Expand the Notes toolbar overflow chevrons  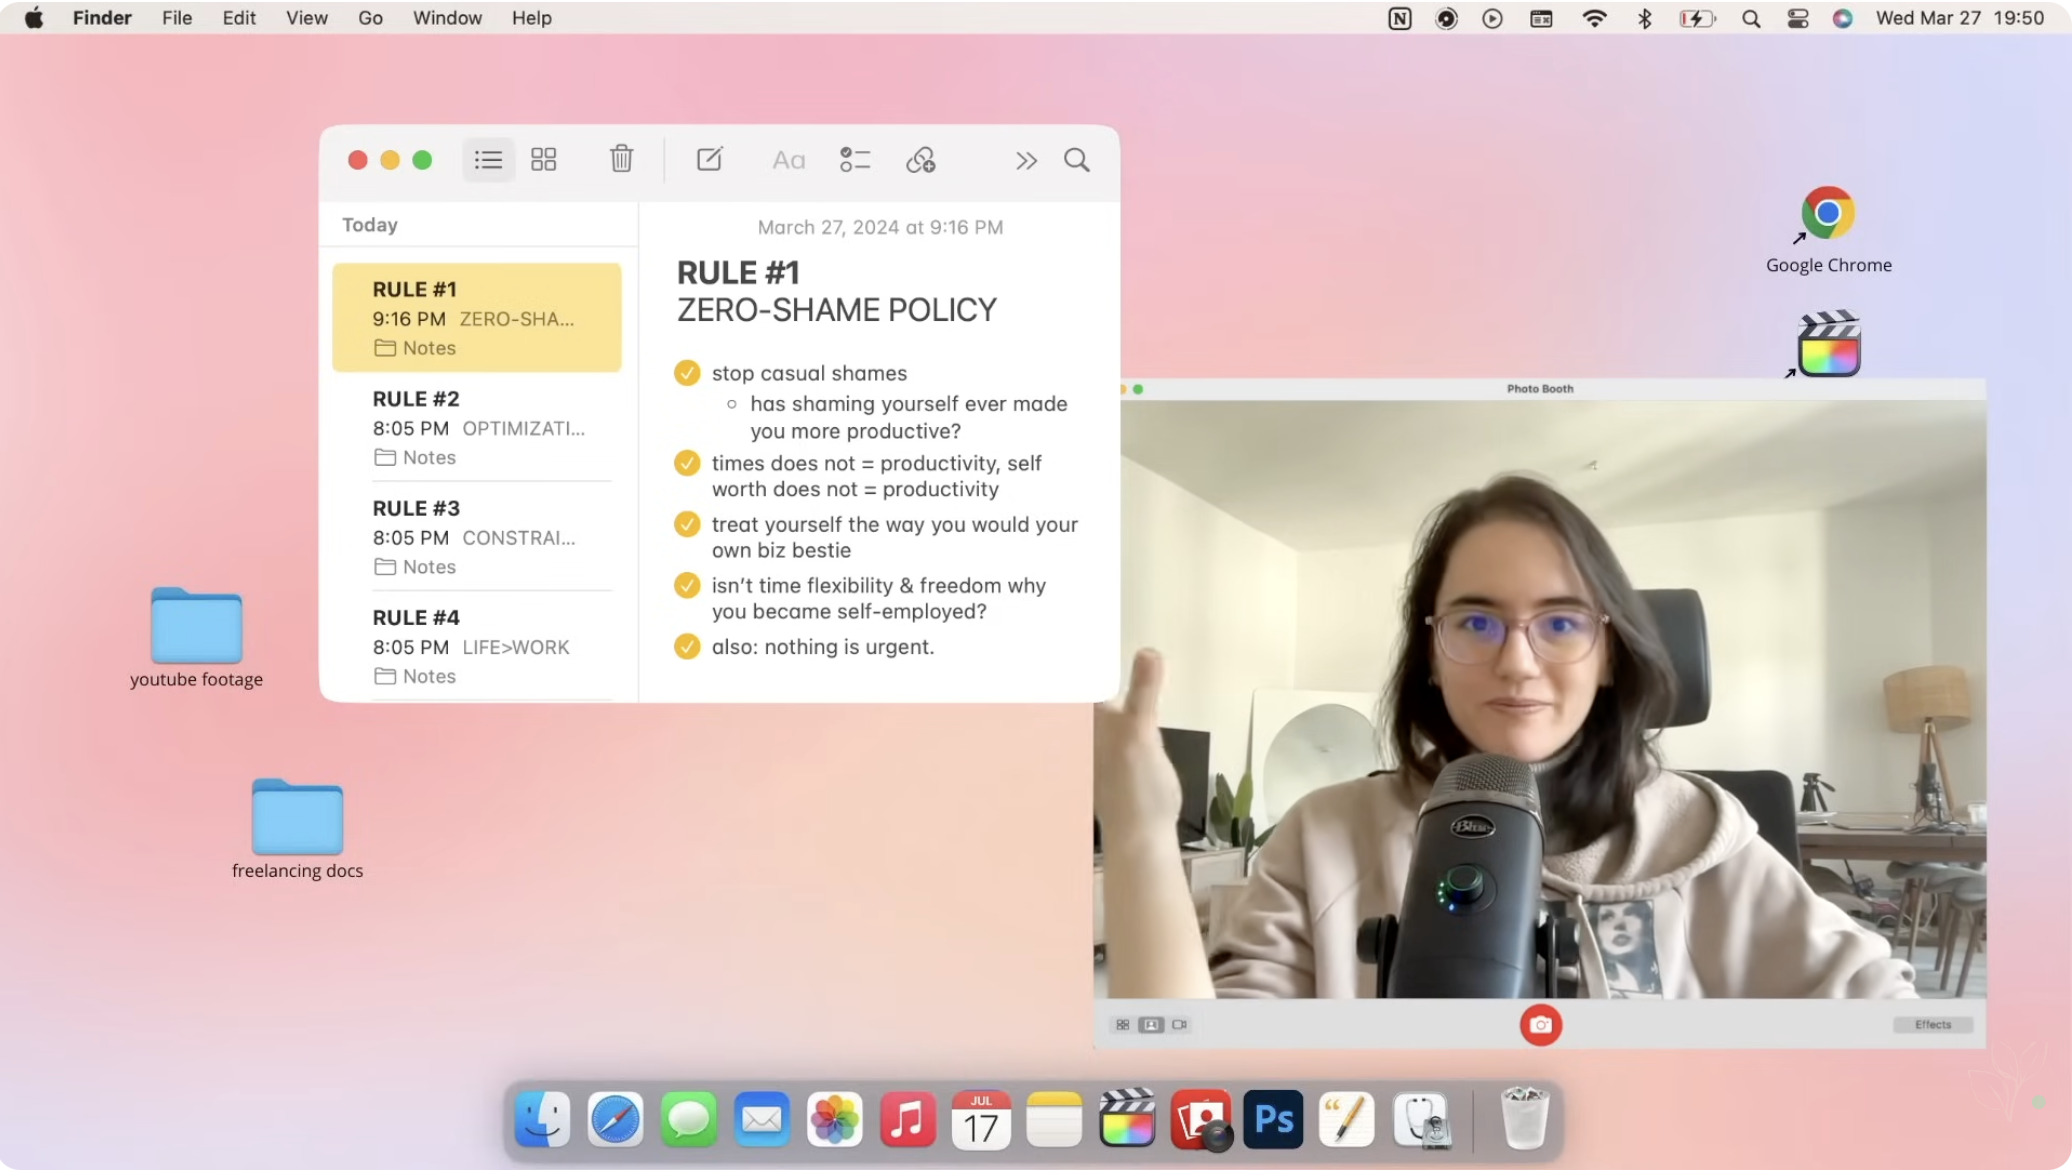coord(1026,161)
